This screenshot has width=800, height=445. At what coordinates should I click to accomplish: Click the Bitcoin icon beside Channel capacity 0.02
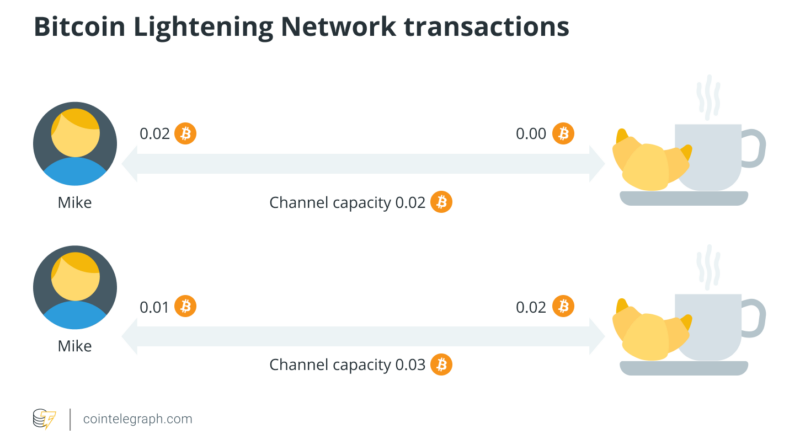point(441,203)
